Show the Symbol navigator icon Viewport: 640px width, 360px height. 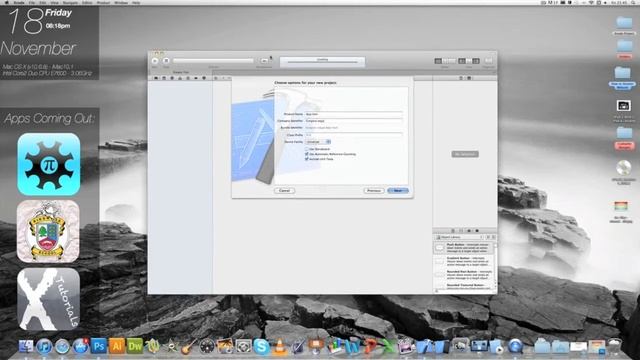164,78
